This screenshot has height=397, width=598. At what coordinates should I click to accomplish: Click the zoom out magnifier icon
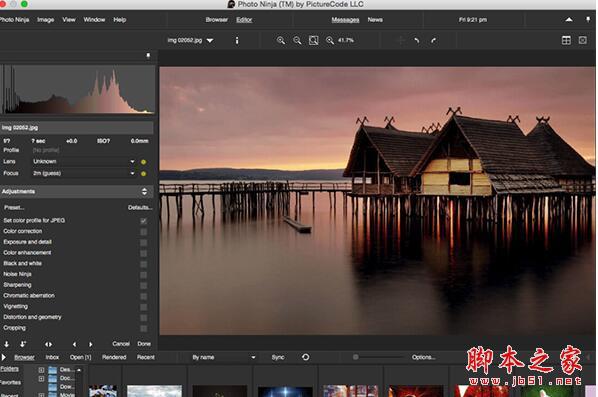click(x=297, y=40)
